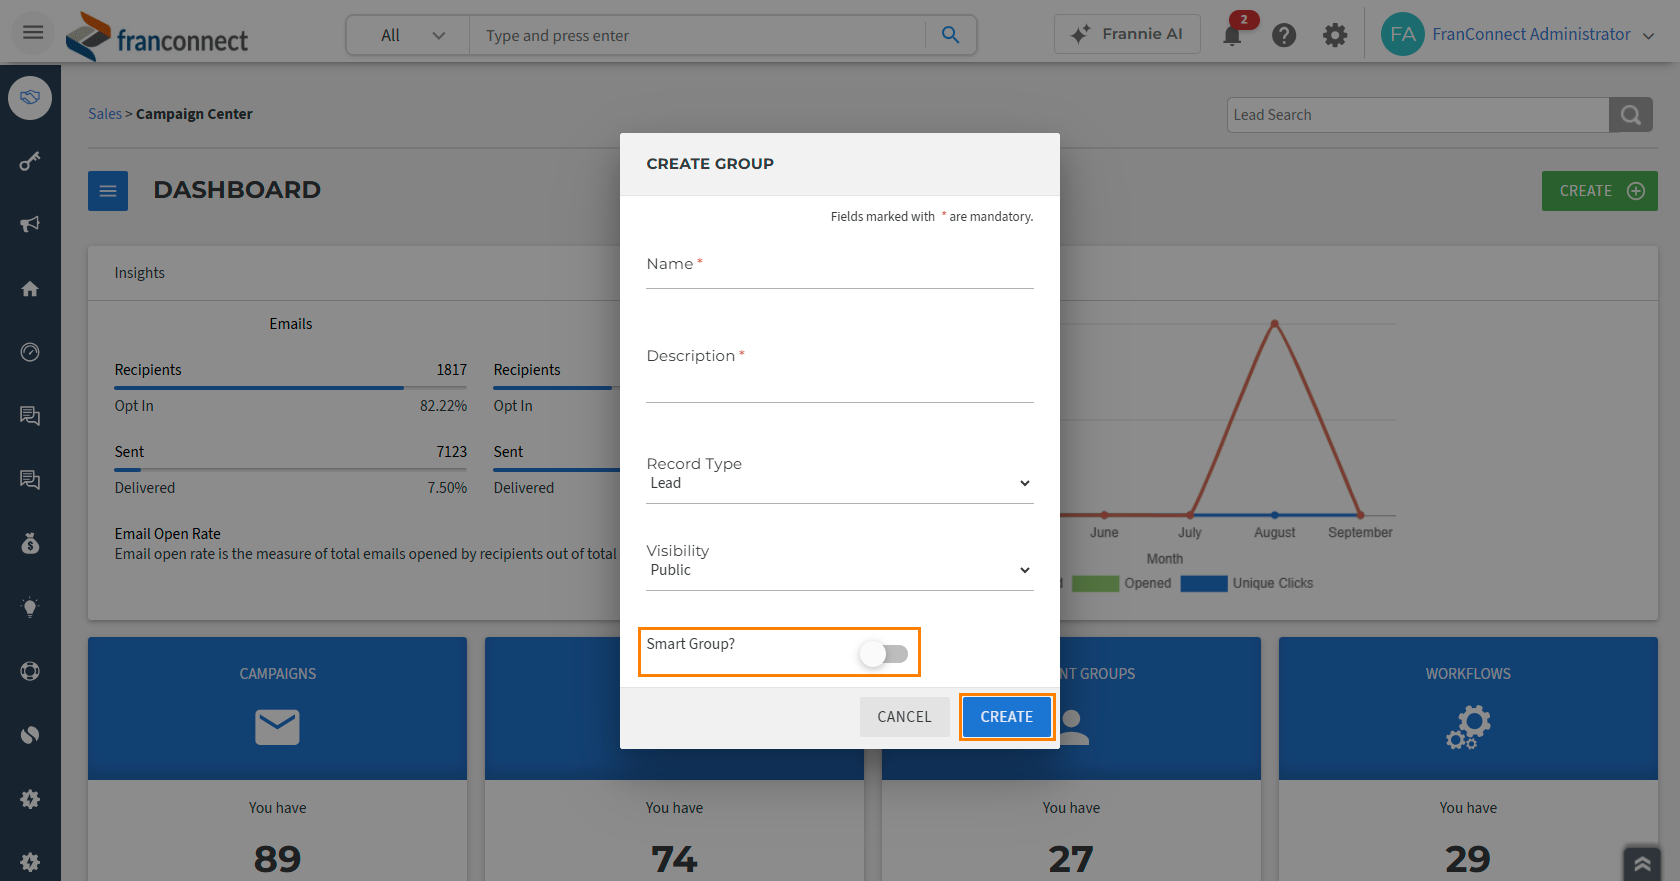1680x881 pixels.
Task: Click the Campaigns envelope icon
Action: [x=277, y=727]
